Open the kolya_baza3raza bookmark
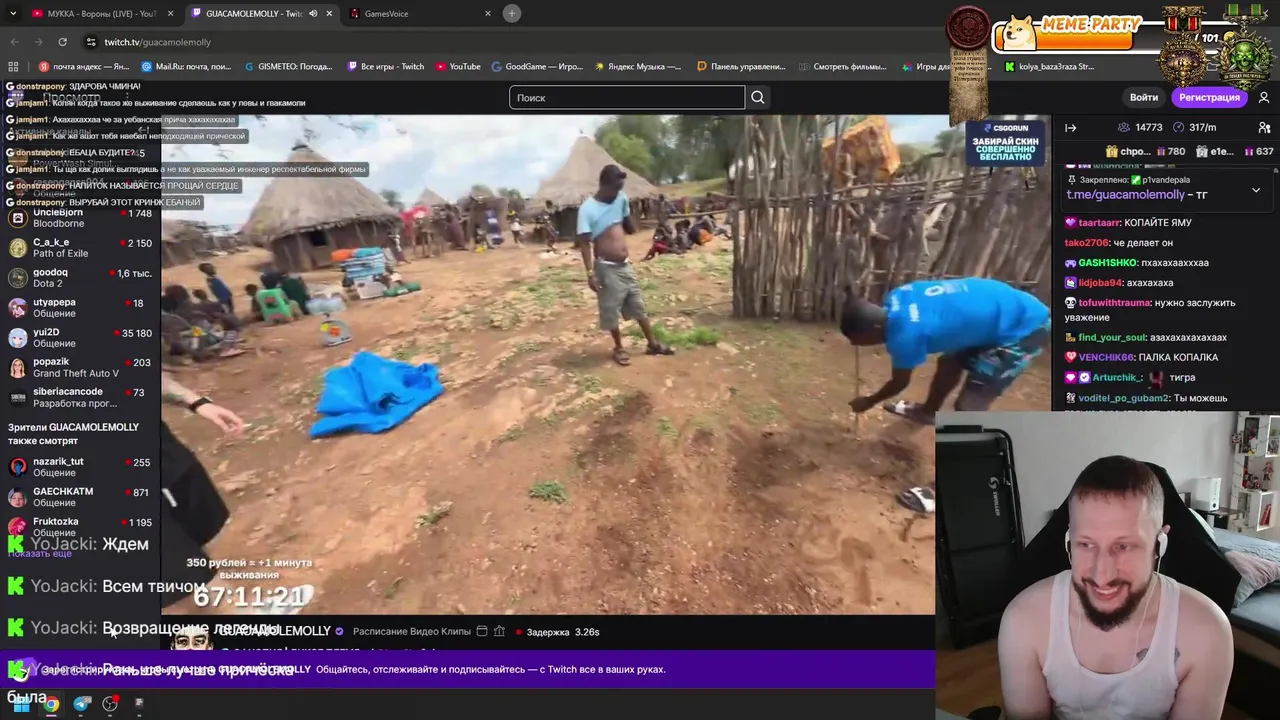 [1049, 67]
